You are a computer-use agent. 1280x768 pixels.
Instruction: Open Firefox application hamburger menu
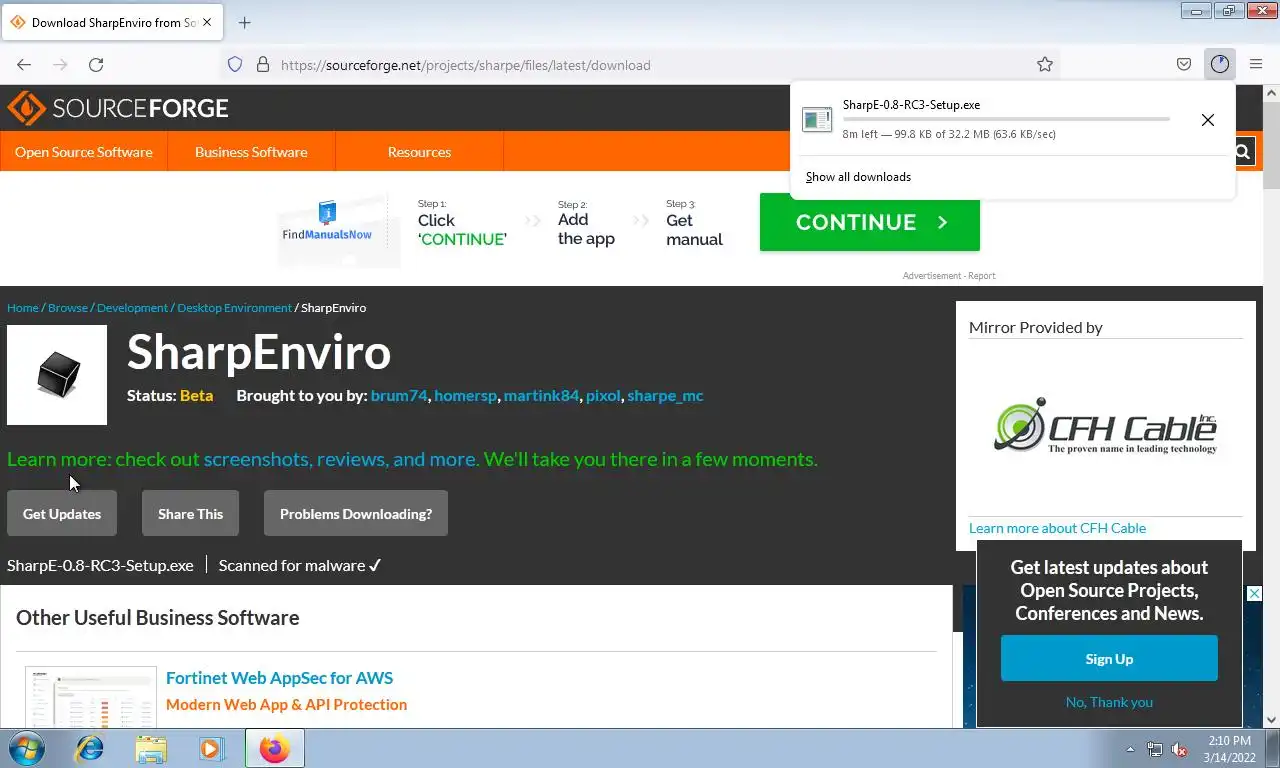[x=1256, y=65]
